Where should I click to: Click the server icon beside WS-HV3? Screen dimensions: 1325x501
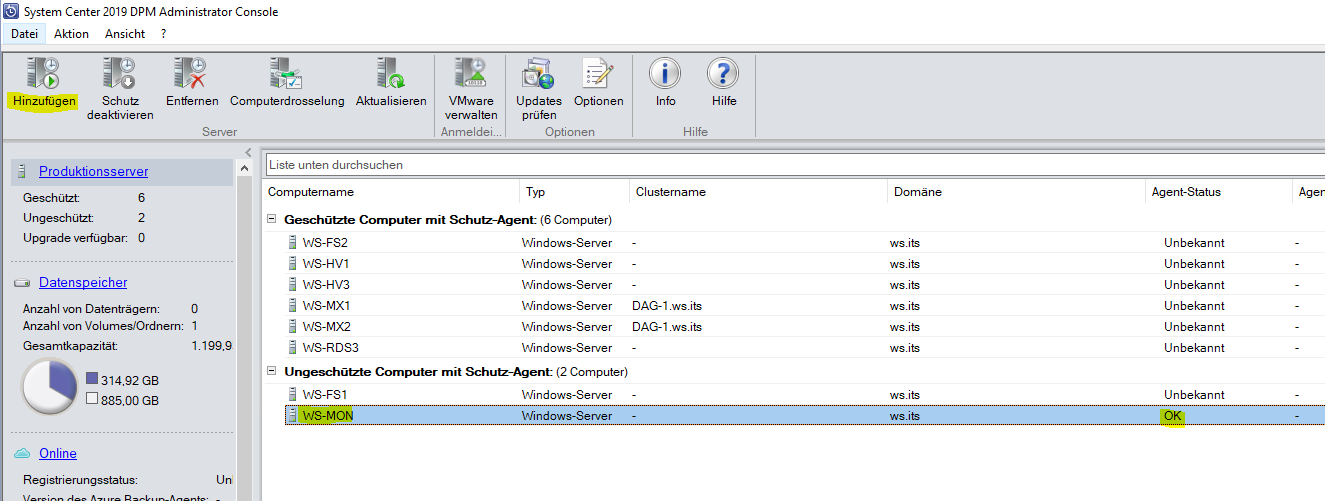(x=293, y=285)
